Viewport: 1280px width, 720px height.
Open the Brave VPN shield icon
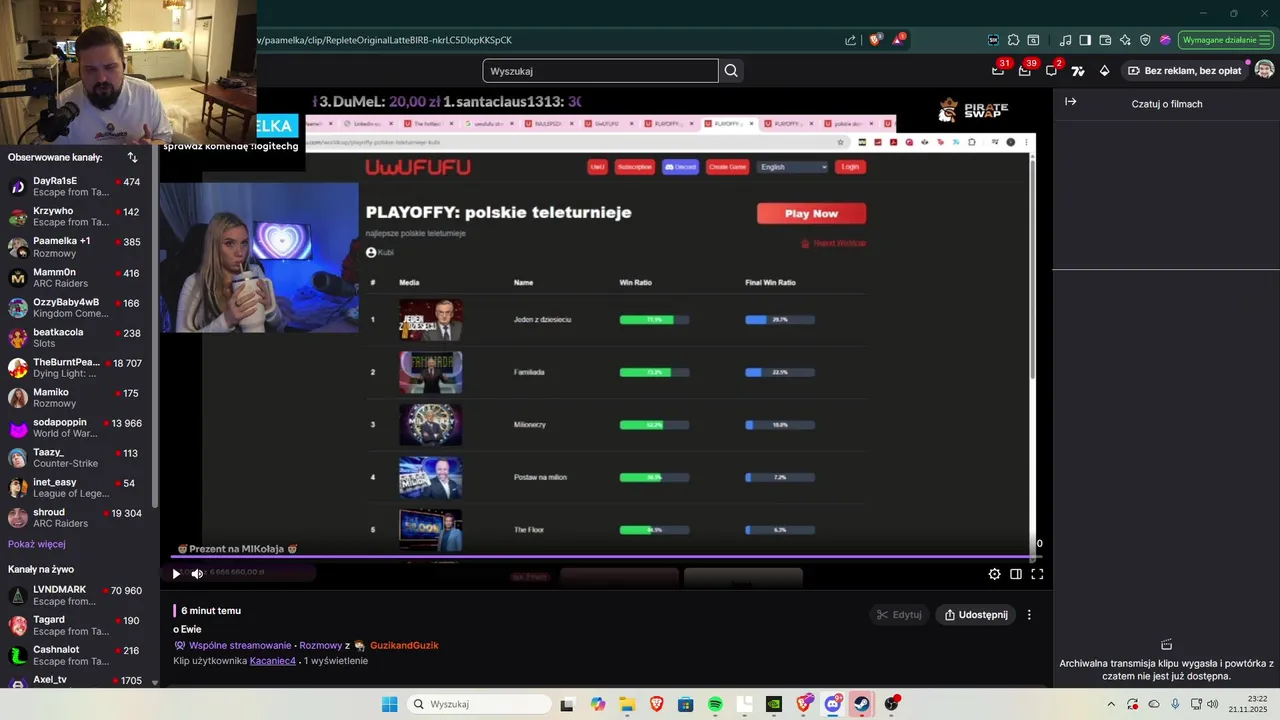pos(1145,40)
